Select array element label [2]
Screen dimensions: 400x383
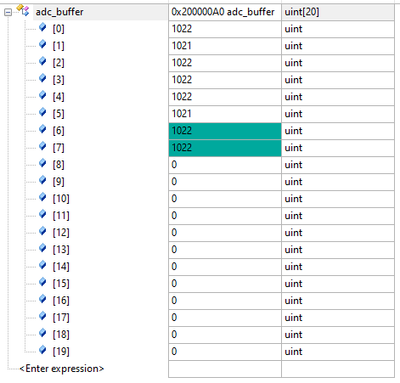(58, 63)
